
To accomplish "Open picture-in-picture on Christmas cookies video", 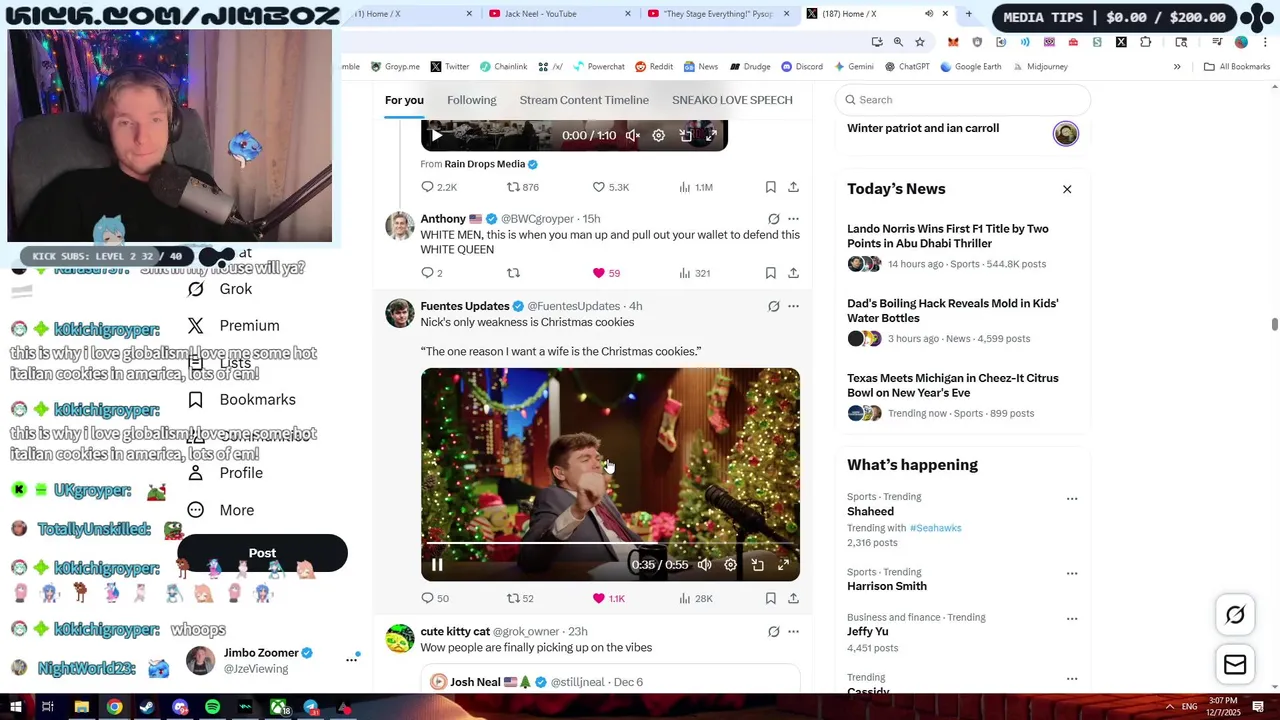I will pyautogui.click(x=757, y=565).
